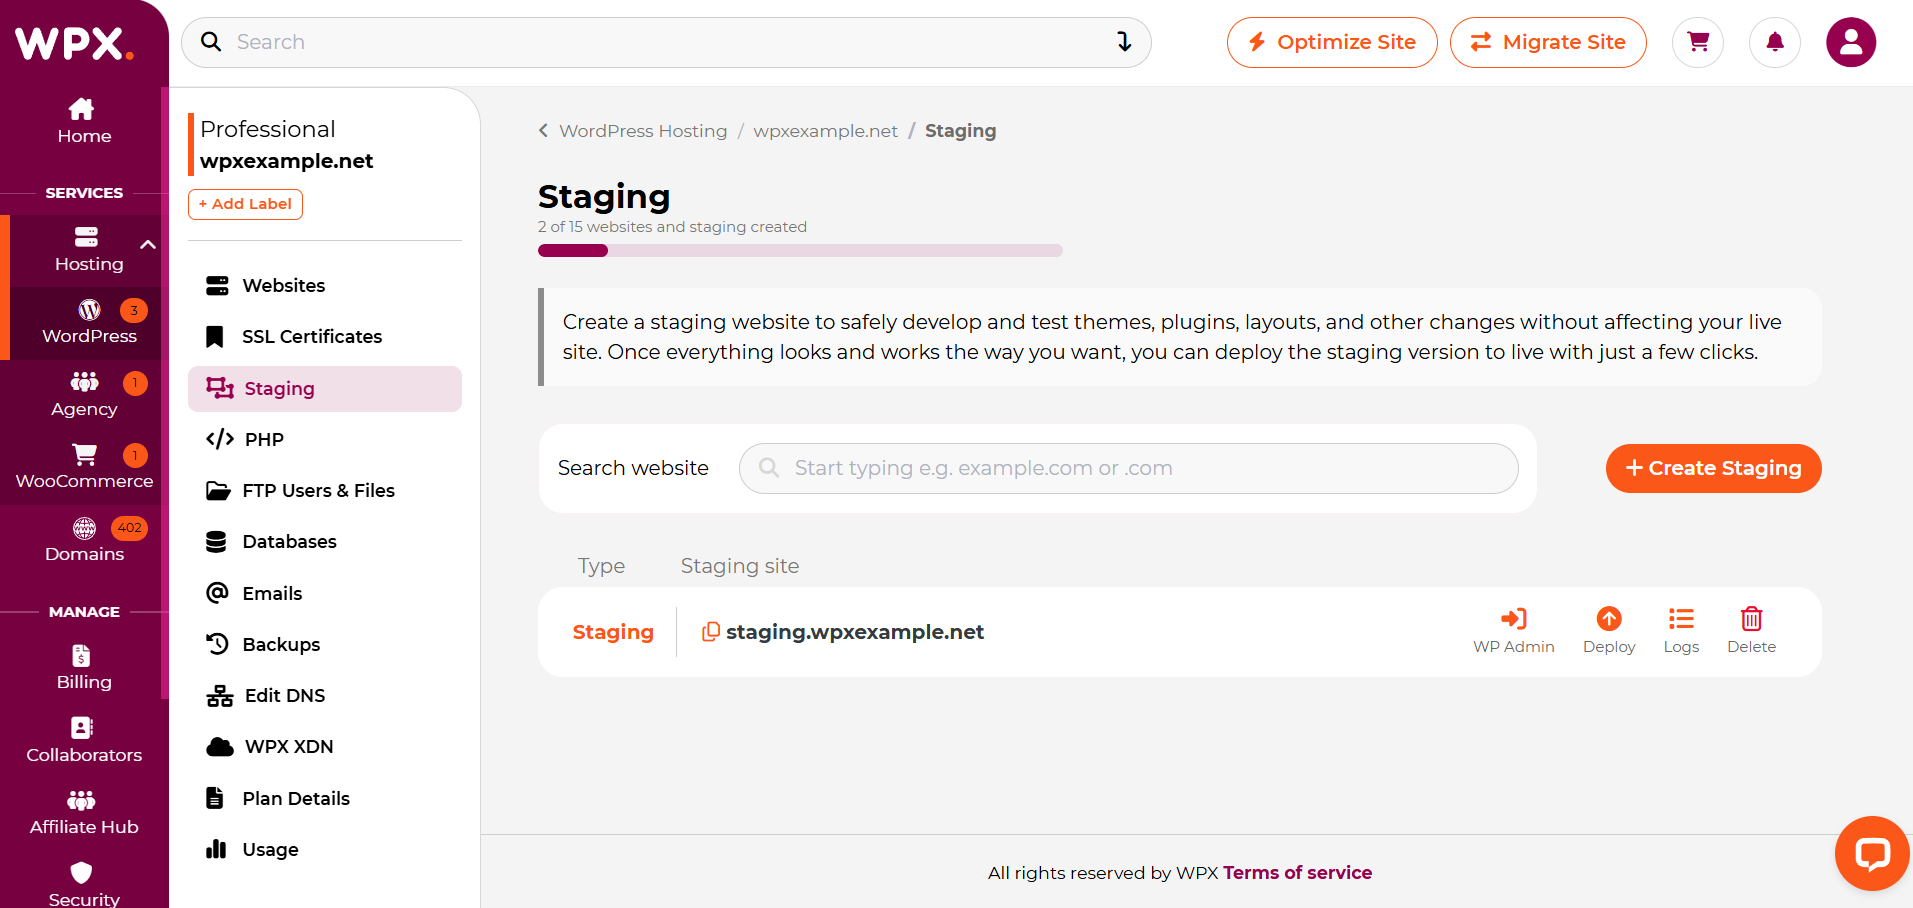Open Security in sidebar
Image resolution: width=1913 pixels, height=908 pixels.
[84, 884]
